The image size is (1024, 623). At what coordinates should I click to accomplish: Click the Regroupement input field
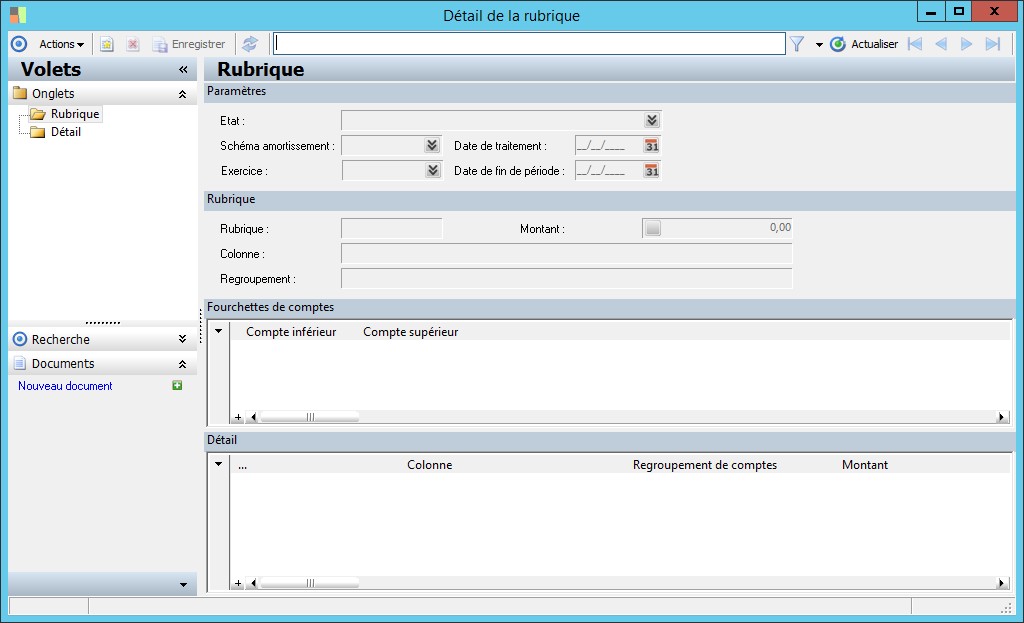[x=567, y=278]
